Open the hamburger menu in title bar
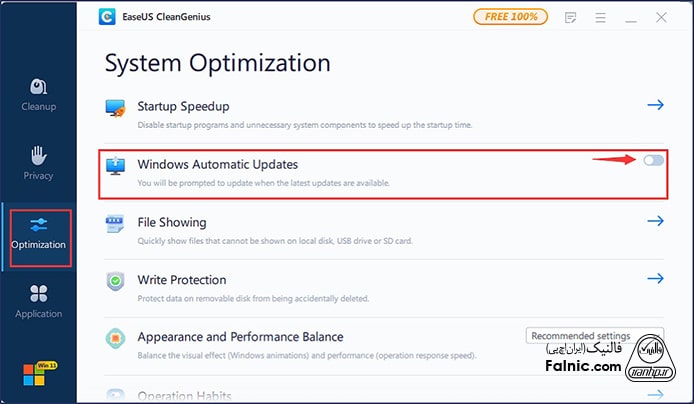The width and height of the screenshot is (694, 404). tap(599, 17)
